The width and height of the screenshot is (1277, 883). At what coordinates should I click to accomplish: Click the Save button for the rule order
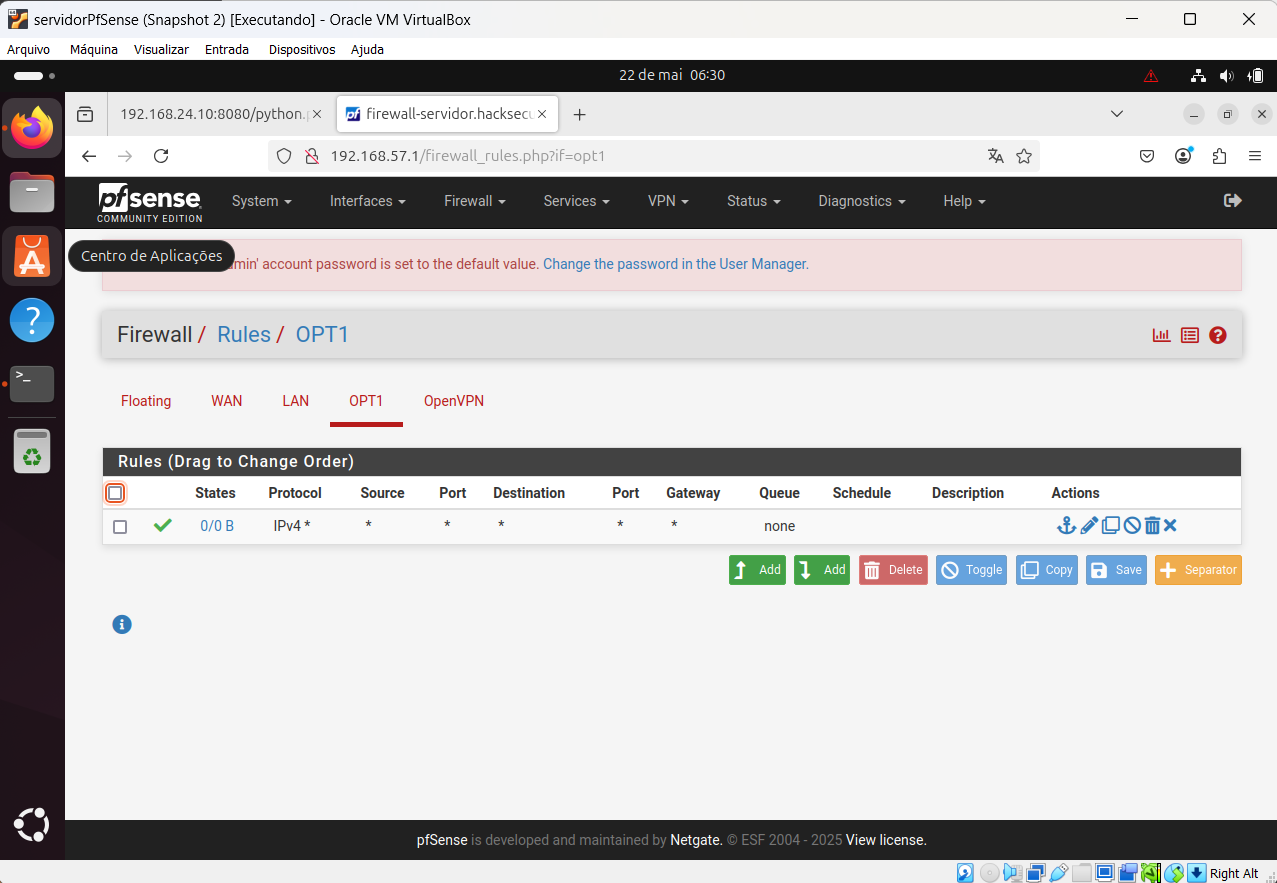pos(1116,570)
